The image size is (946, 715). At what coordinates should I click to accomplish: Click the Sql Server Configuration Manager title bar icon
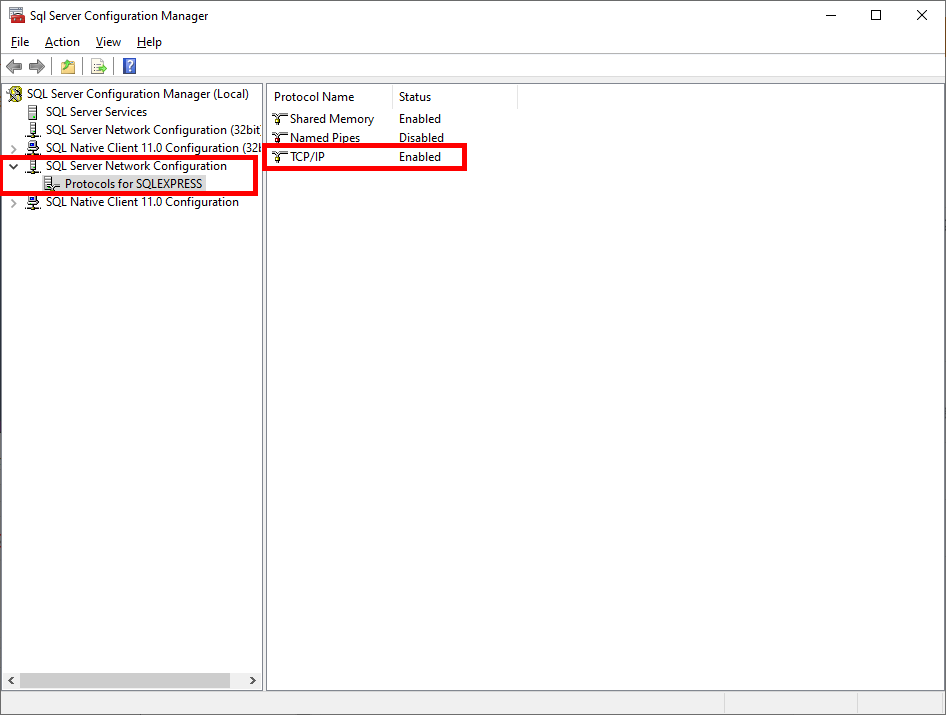point(16,16)
